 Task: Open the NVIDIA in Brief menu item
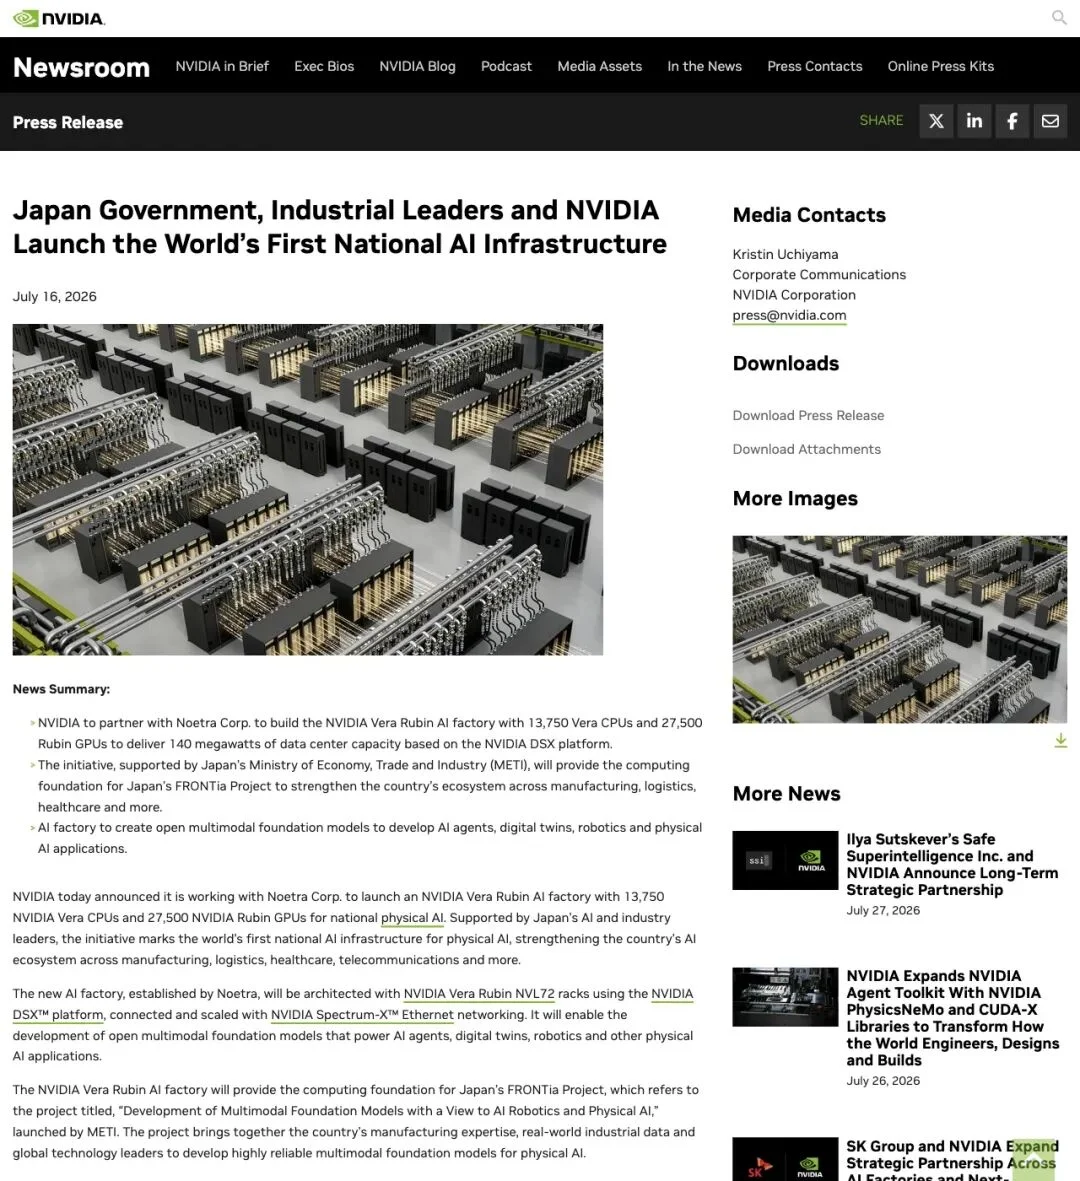pos(222,66)
